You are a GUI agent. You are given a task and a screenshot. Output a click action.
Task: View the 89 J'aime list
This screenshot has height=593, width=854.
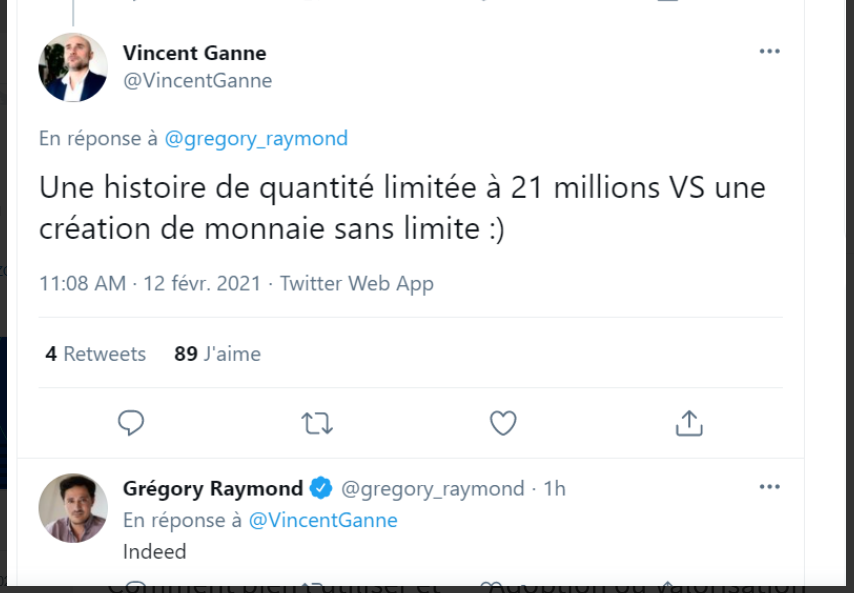click(x=217, y=354)
